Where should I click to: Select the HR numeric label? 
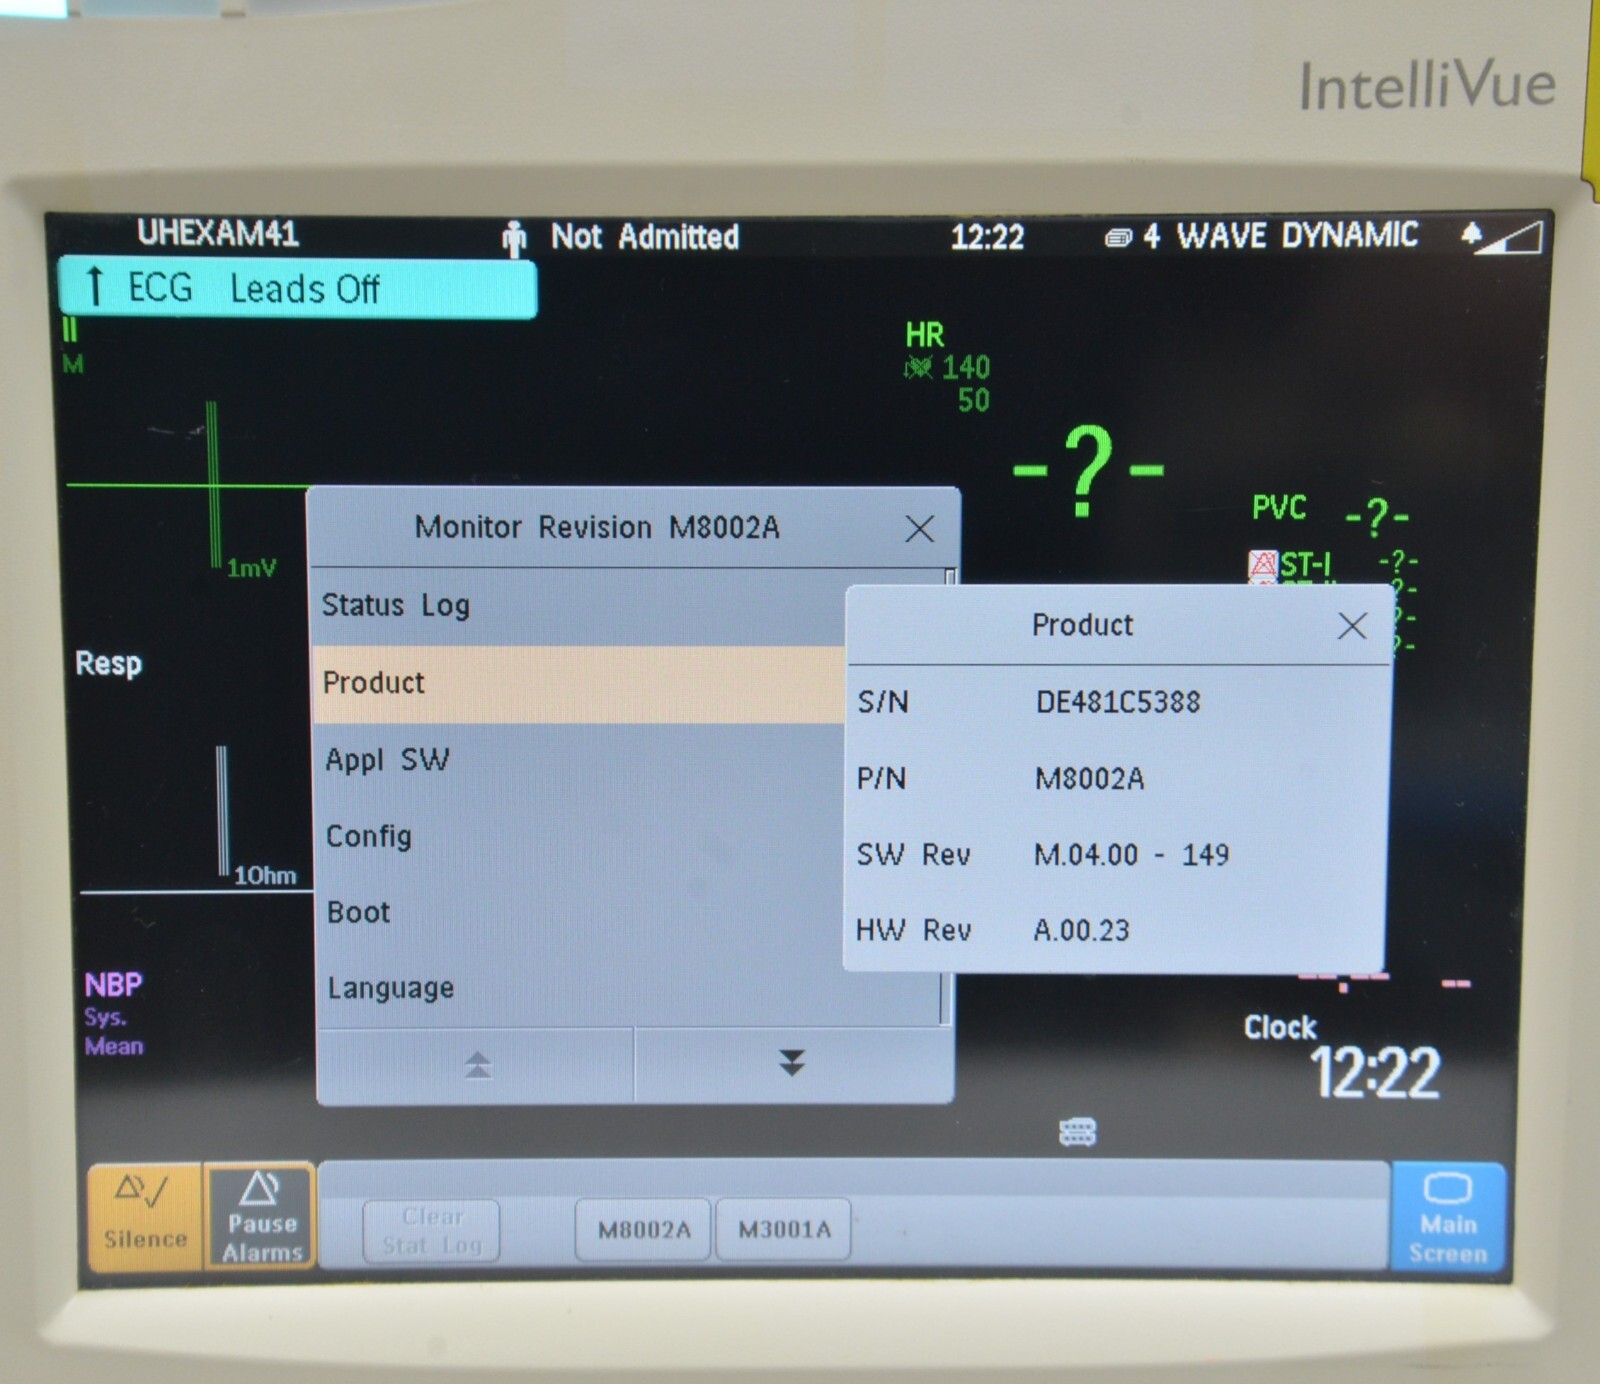coord(924,335)
